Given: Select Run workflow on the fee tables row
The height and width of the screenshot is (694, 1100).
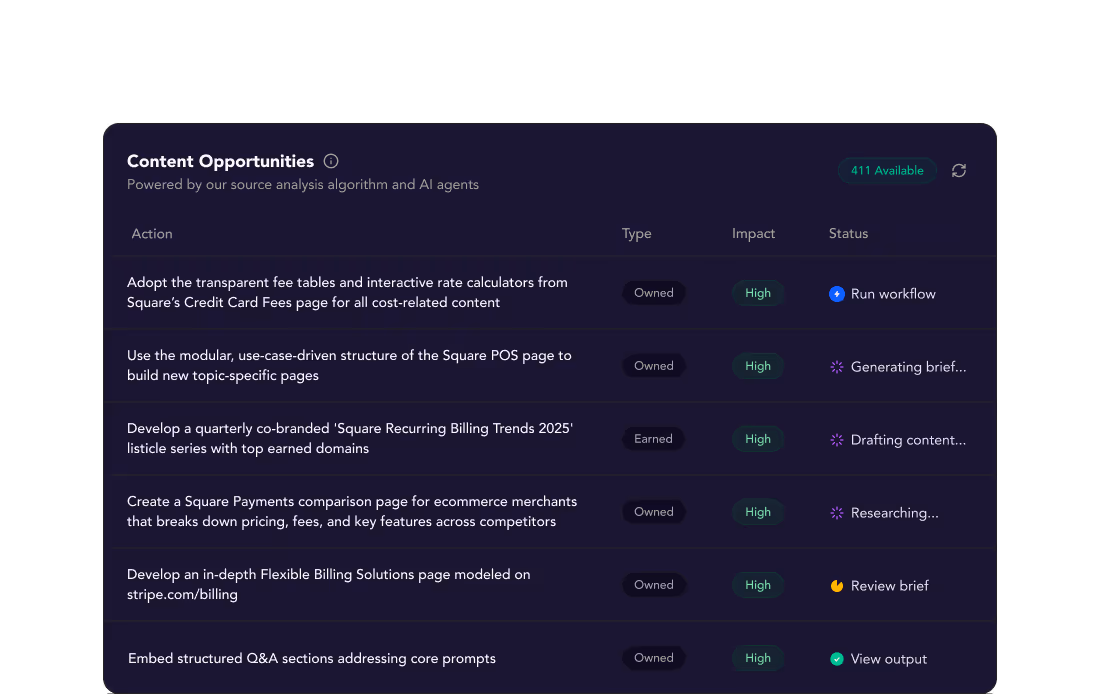Looking at the screenshot, I should [893, 293].
